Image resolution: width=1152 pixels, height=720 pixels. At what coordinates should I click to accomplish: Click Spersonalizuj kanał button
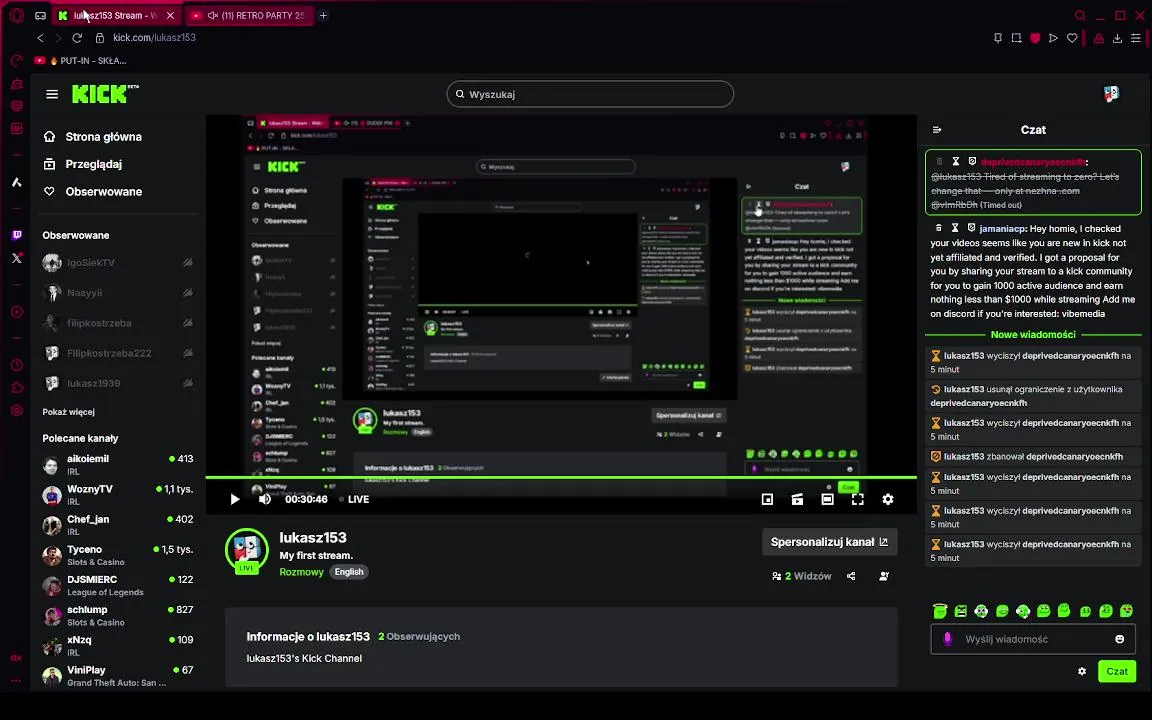[x=829, y=542]
